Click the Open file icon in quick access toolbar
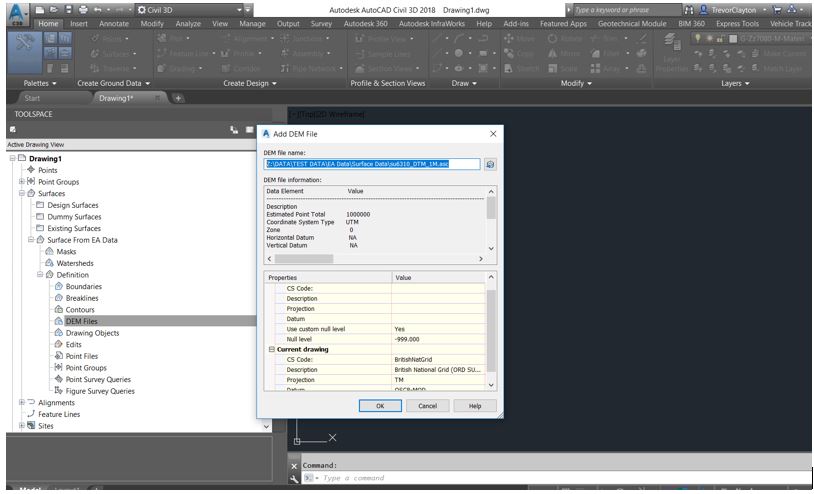 pos(54,10)
